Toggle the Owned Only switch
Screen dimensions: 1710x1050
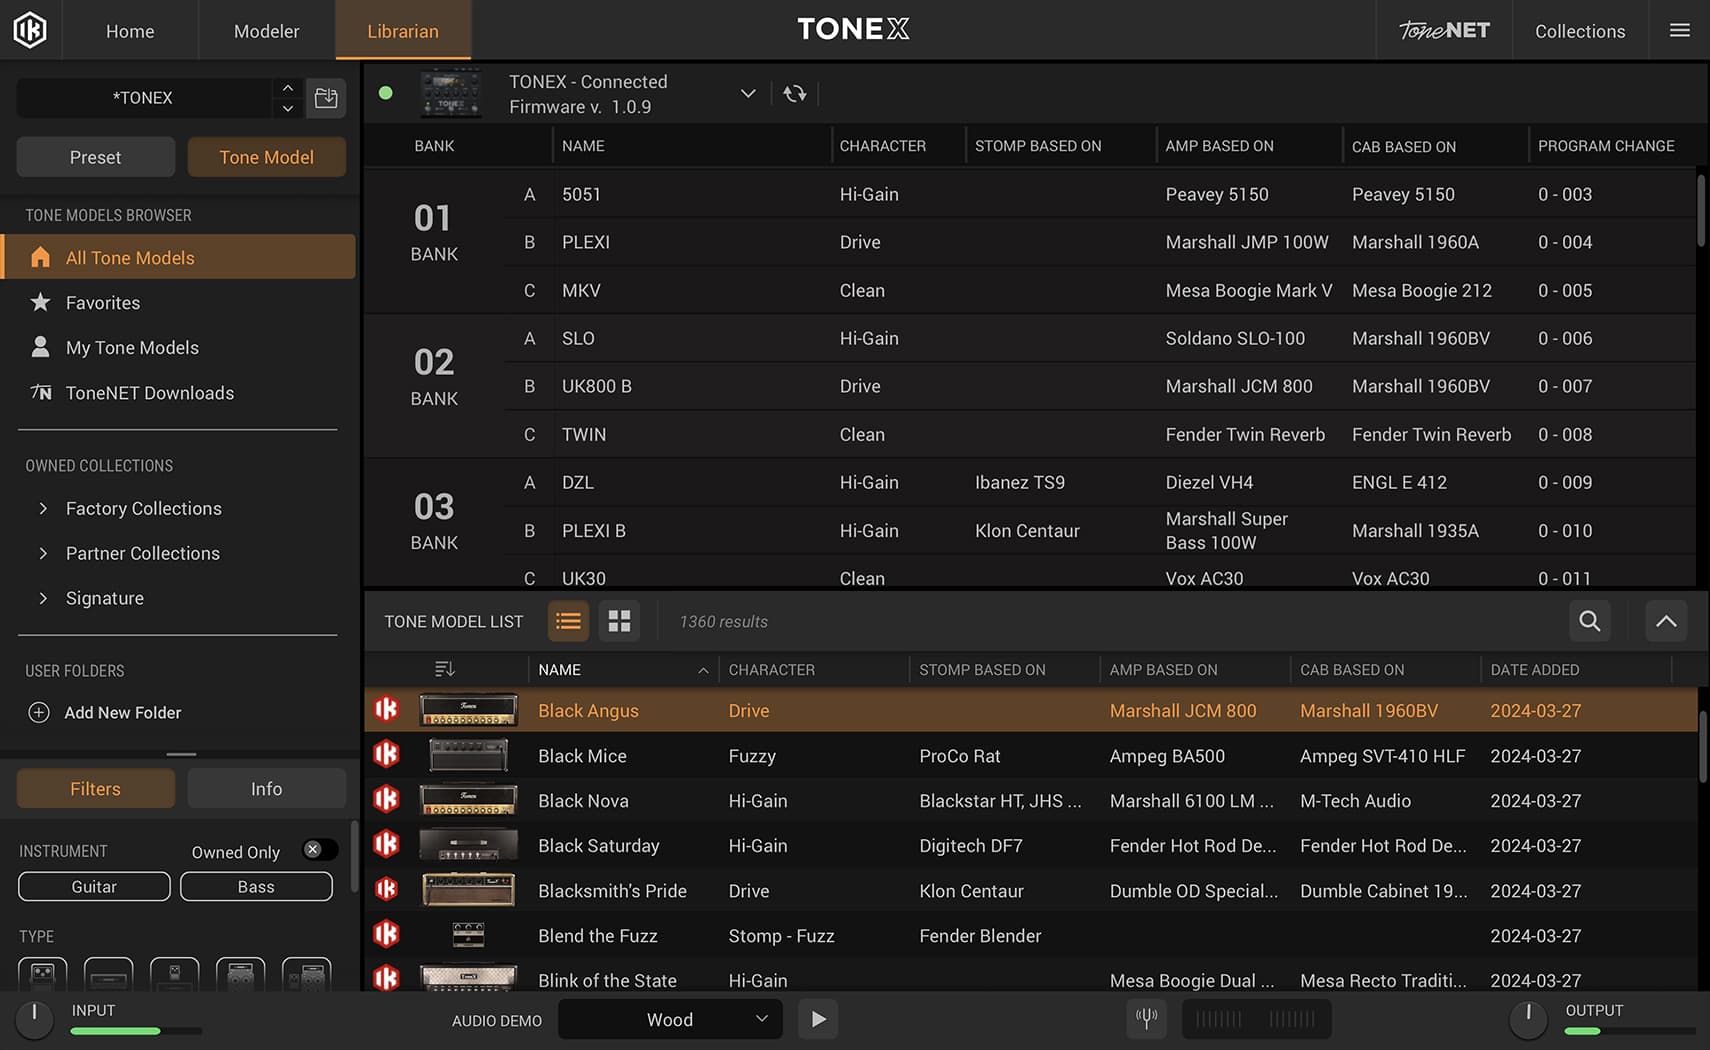coord(318,849)
